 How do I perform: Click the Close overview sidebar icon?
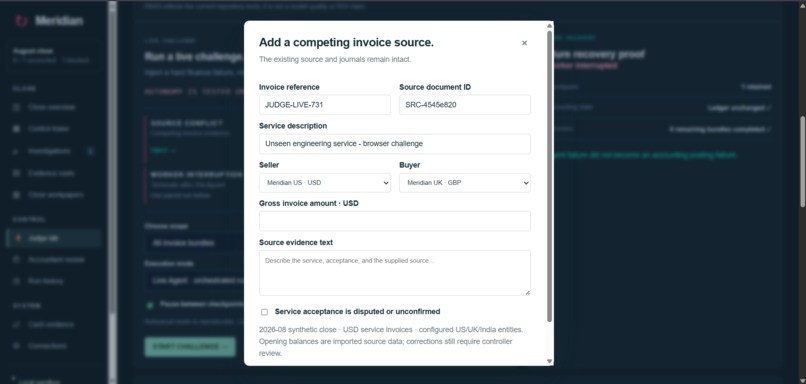click(x=17, y=107)
